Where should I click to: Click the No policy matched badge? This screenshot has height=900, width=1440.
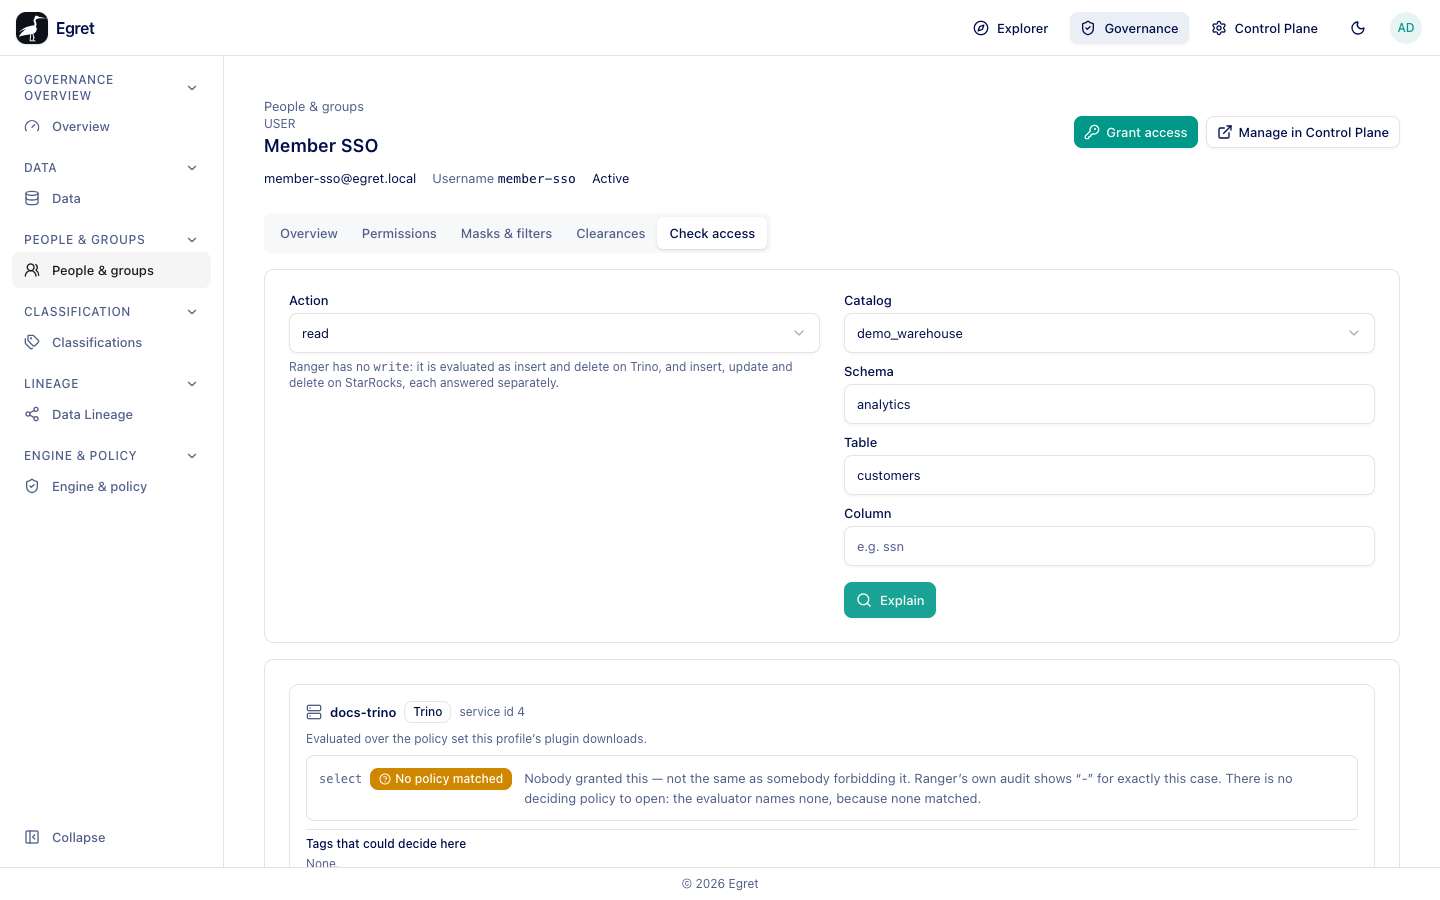coord(441,779)
